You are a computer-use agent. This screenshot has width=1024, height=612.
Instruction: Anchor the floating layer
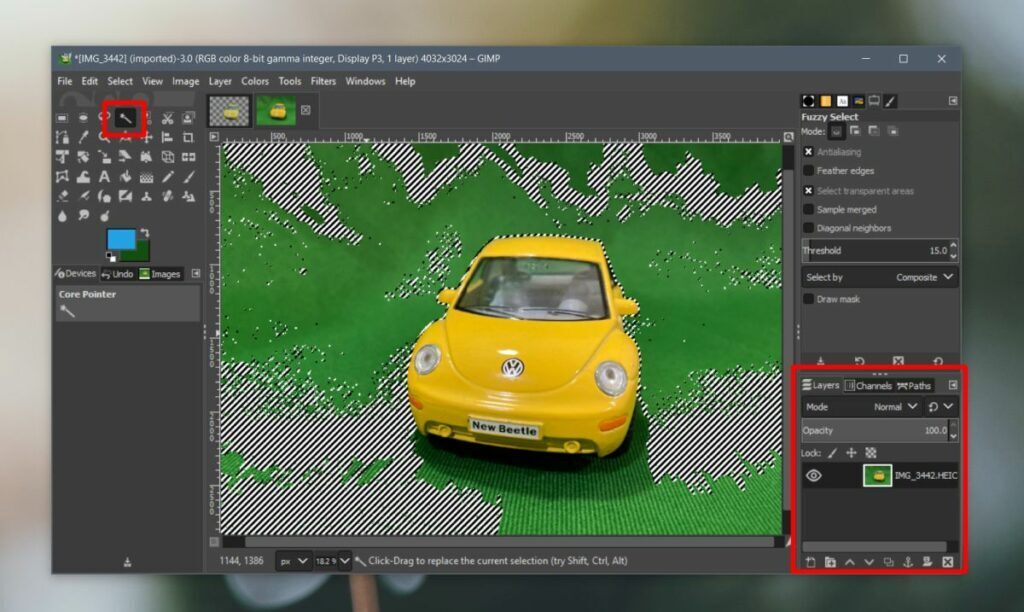click(908, 561)
